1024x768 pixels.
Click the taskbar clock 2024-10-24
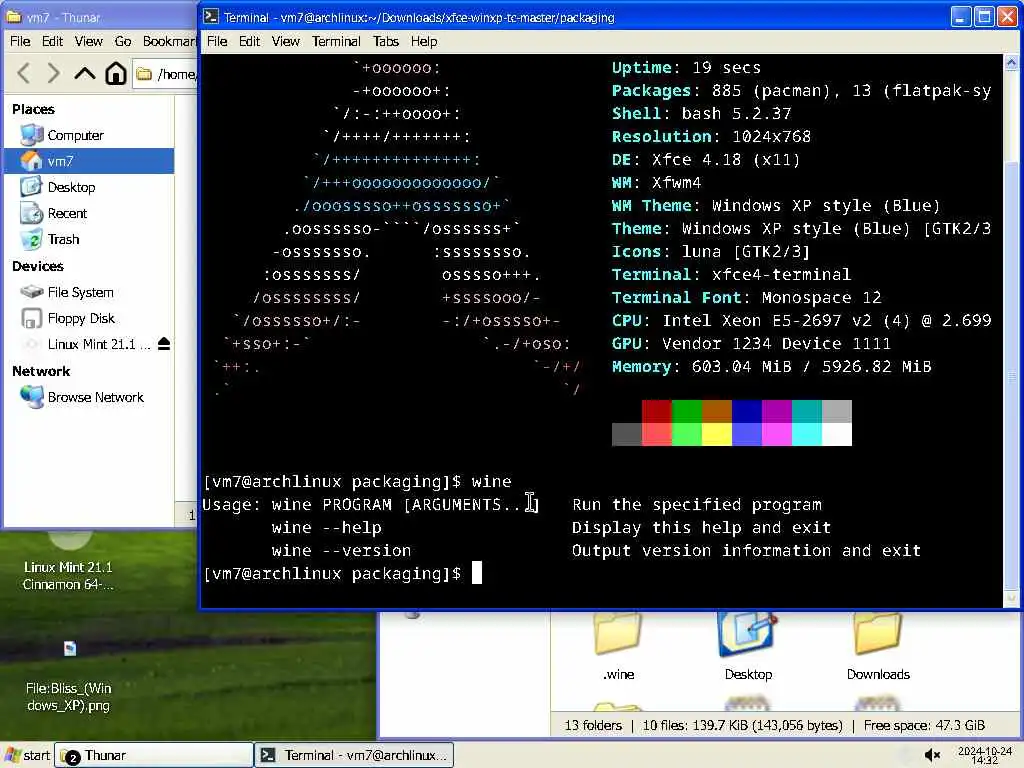pyautogui.click(x=984, y=755)
